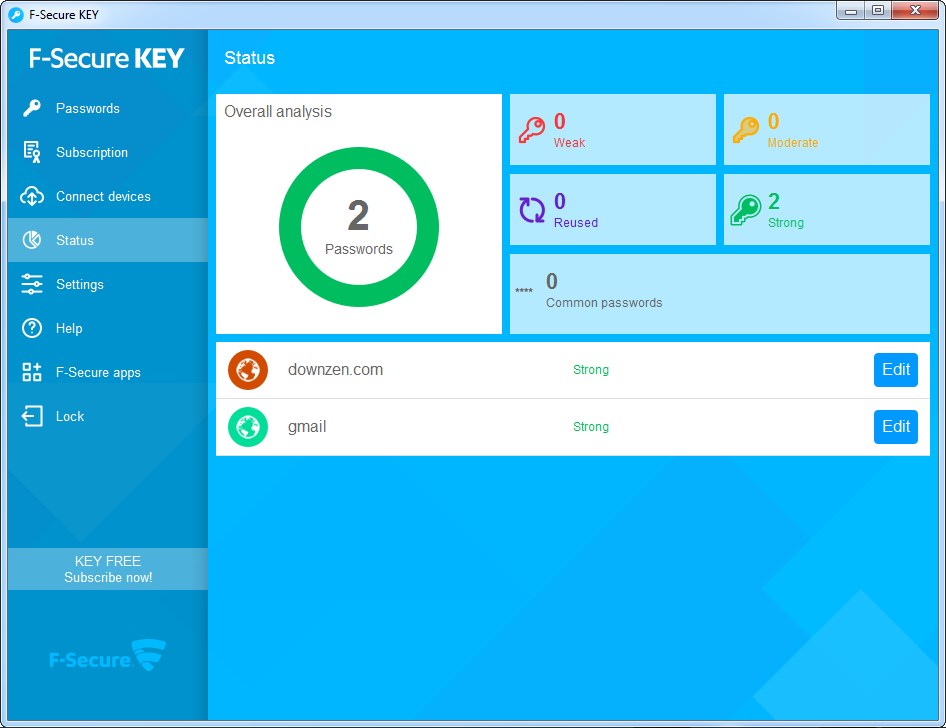Close the F-Secure KEY window
Viewport: 946px width, 728px height.
tap(915, 11)
